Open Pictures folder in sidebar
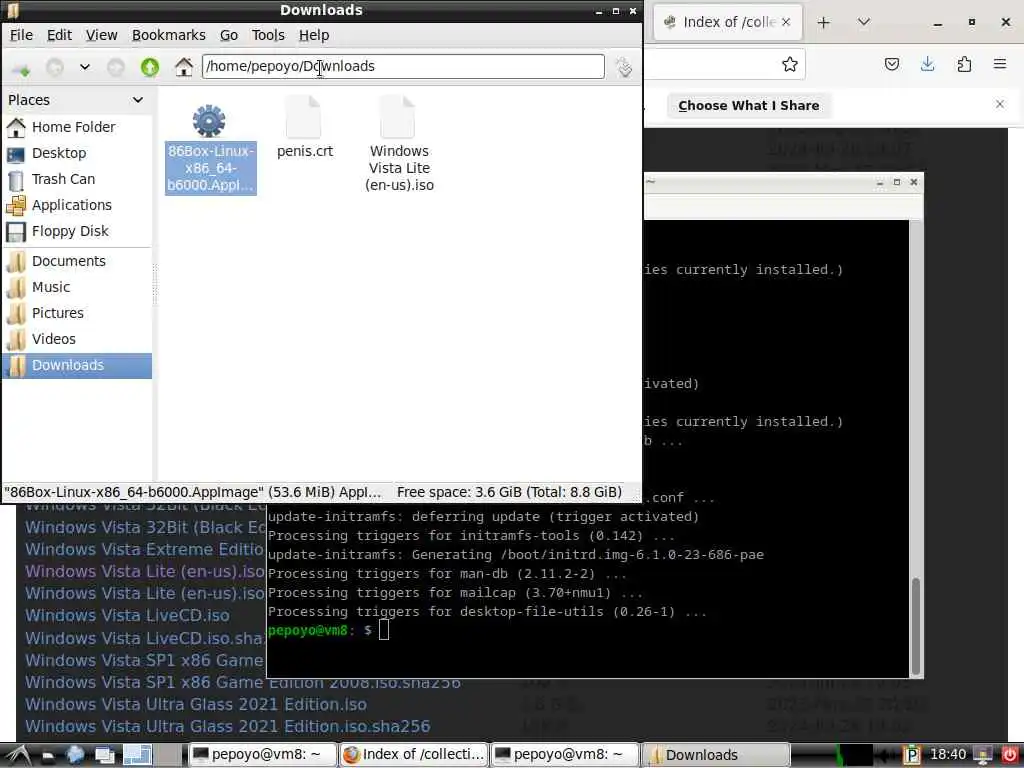Screen dimensions: 1024x768 pyautogui.click(x=77, y=313)
